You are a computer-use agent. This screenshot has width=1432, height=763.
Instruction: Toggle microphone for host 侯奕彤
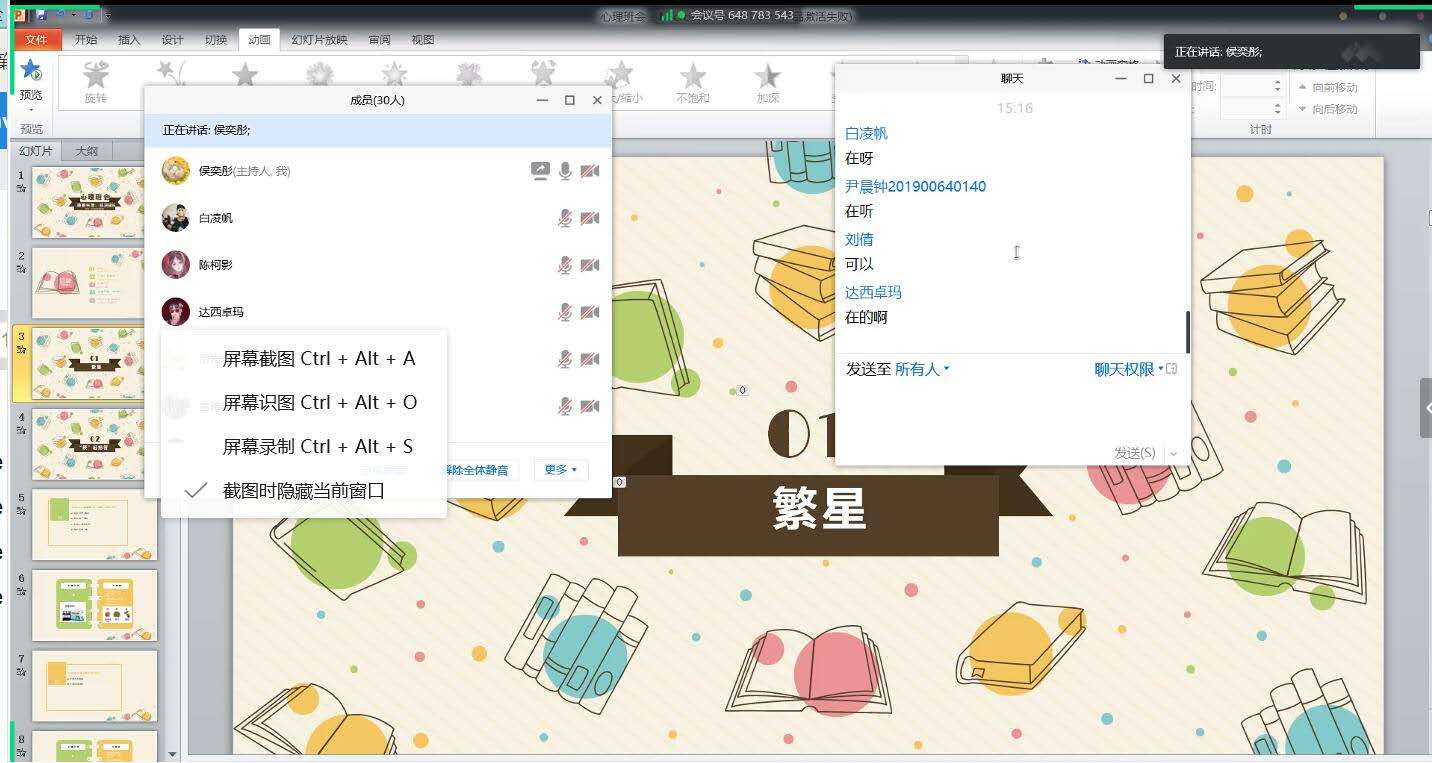(x=565, y=171)
